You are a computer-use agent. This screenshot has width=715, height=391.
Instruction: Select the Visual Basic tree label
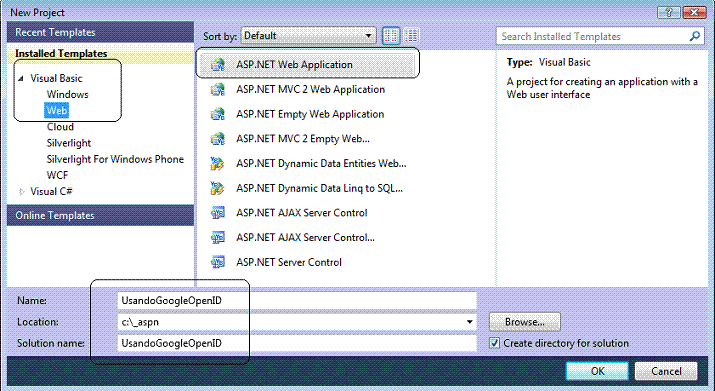click(56, 78)
